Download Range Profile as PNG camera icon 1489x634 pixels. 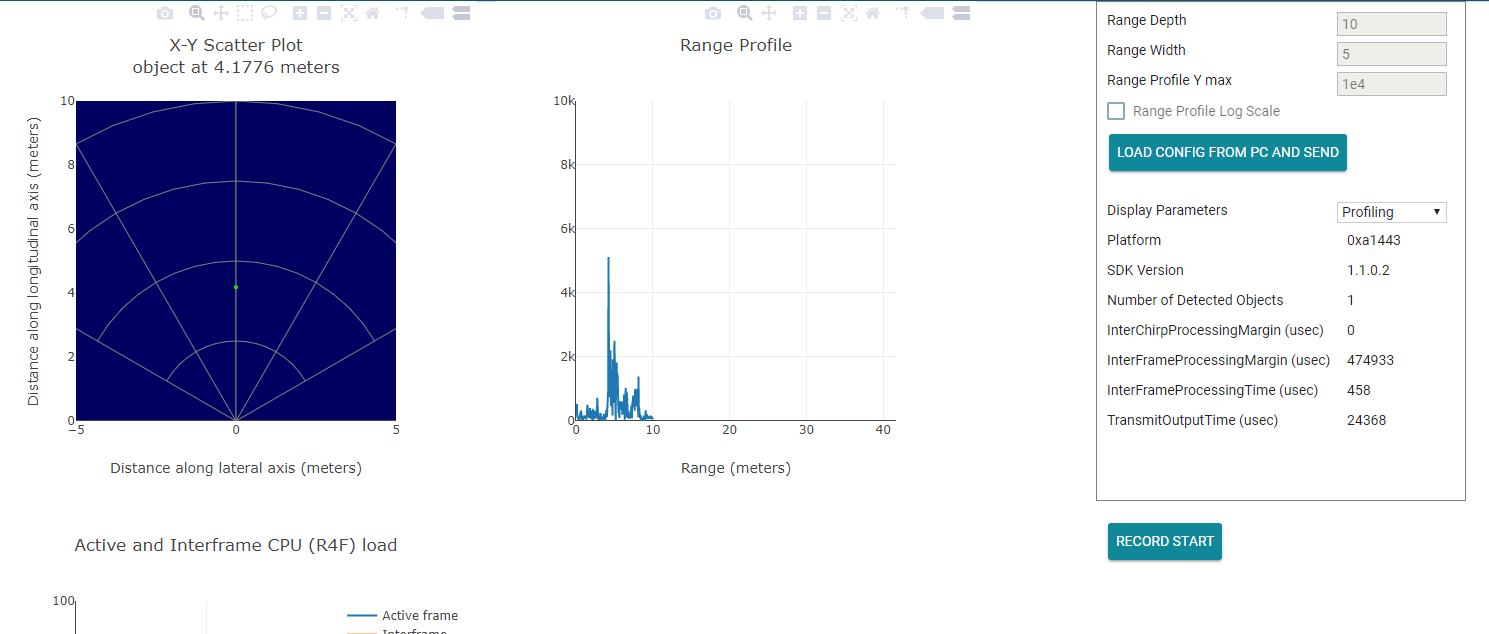coord(713,13)
